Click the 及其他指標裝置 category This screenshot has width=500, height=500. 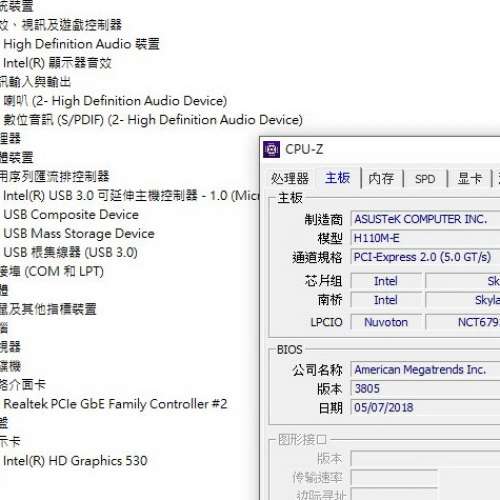click(x=48, y=309)
